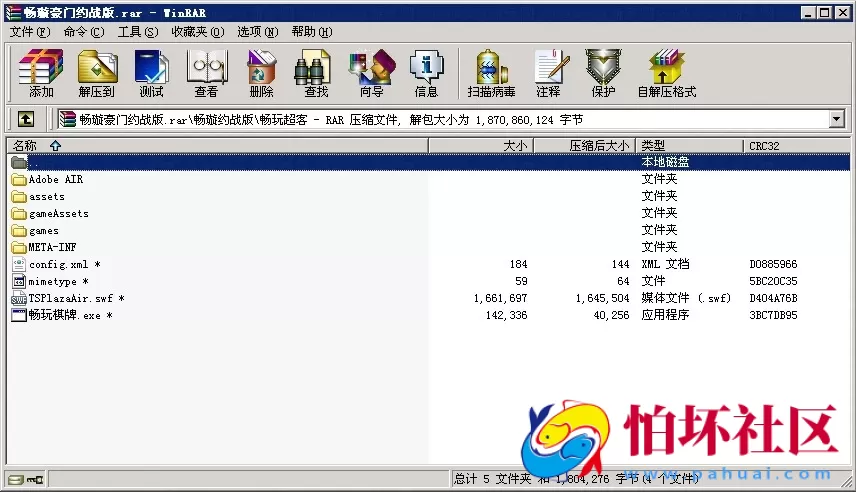Show archive 信息 (Info) icon
Screen dimensions: 856x492
point(426,73)
